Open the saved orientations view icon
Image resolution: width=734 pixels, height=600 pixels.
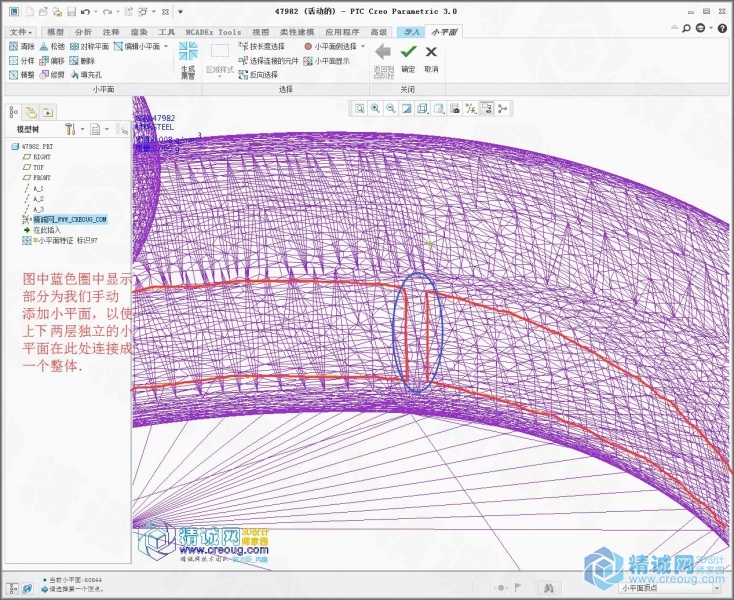tap(439, 109)
